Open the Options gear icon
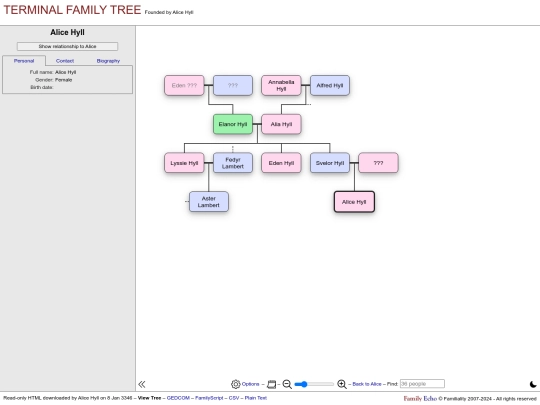The height and width of the screenshot is (405, 540). [x=236, y=384]
